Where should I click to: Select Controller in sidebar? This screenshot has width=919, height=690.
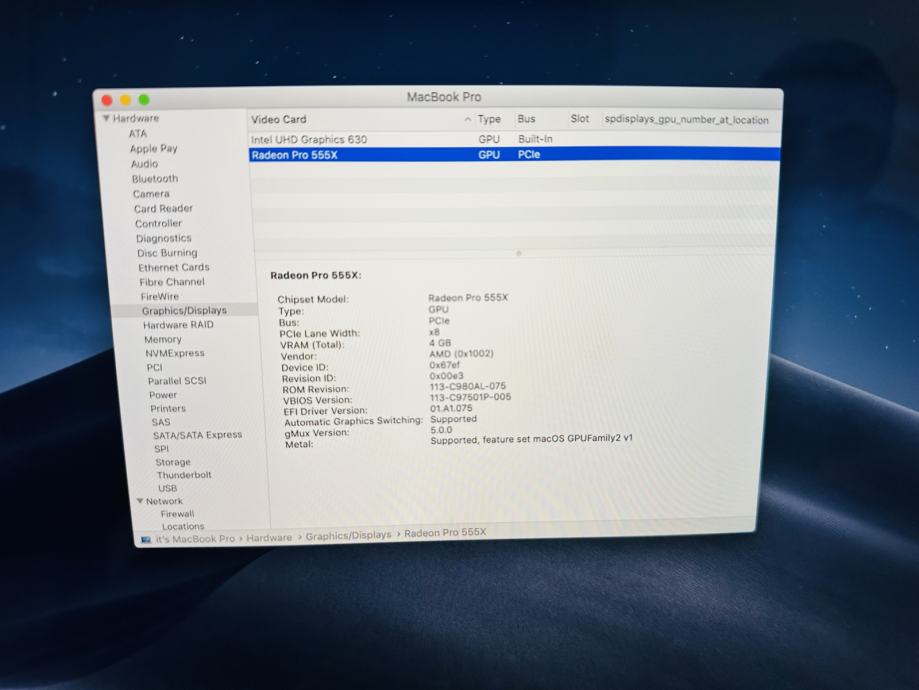pyautogui.click(x=158, y=223)
